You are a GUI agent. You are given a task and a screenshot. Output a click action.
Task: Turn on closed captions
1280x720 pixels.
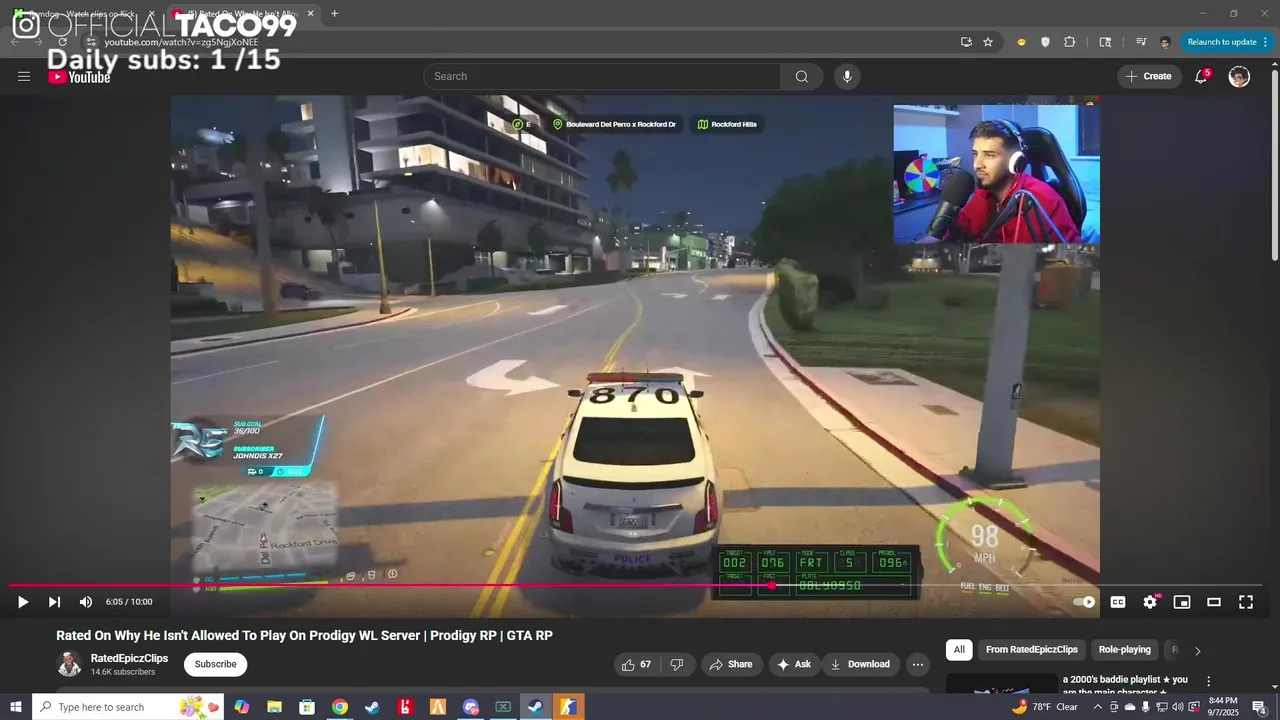tap(1118, 602)
